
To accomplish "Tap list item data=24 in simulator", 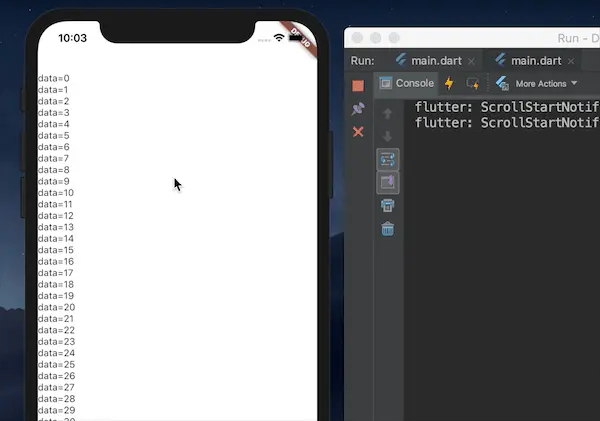I will (57, 353).
